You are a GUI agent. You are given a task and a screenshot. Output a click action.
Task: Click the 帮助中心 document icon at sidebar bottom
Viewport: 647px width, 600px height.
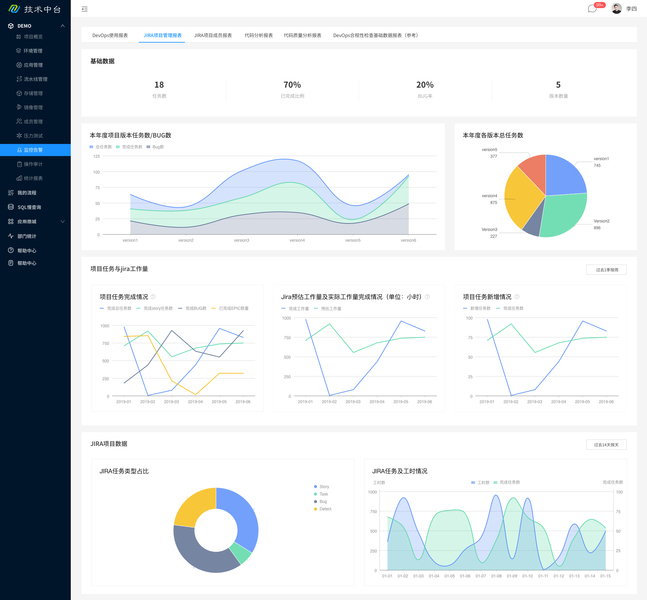coord(11,263)
